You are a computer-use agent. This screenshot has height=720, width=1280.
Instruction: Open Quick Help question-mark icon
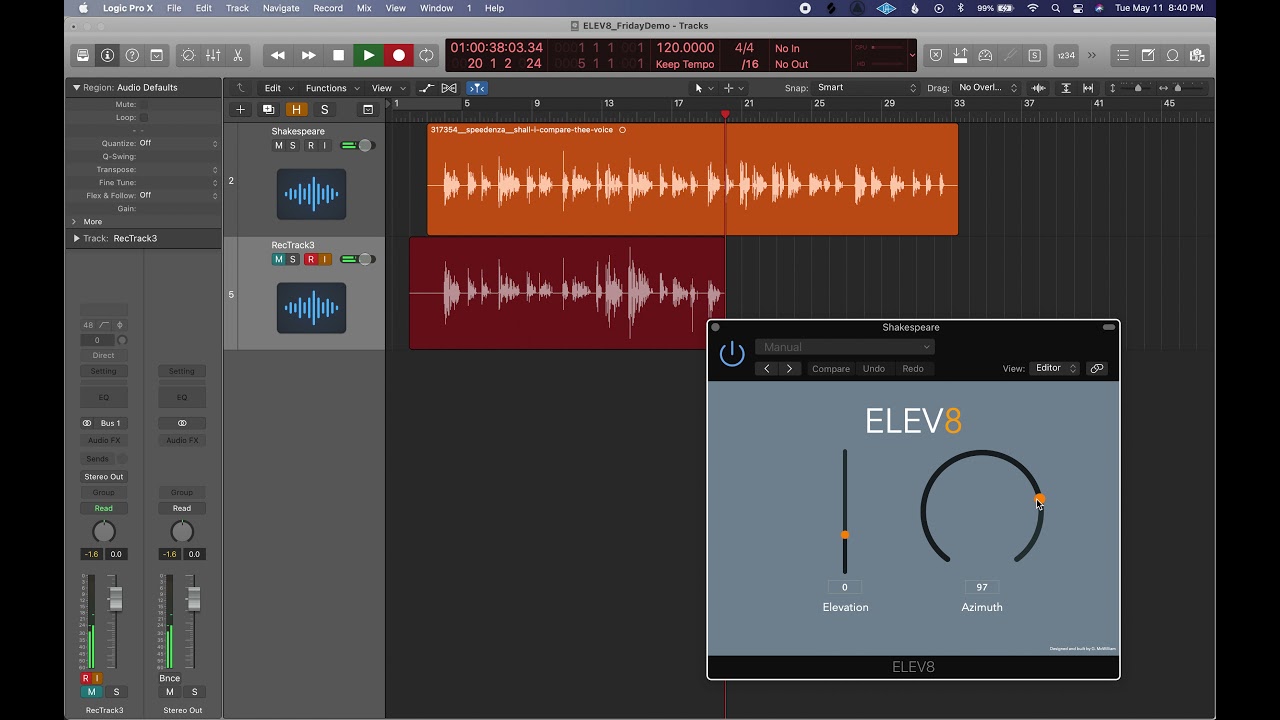click(x=132, y=55)
